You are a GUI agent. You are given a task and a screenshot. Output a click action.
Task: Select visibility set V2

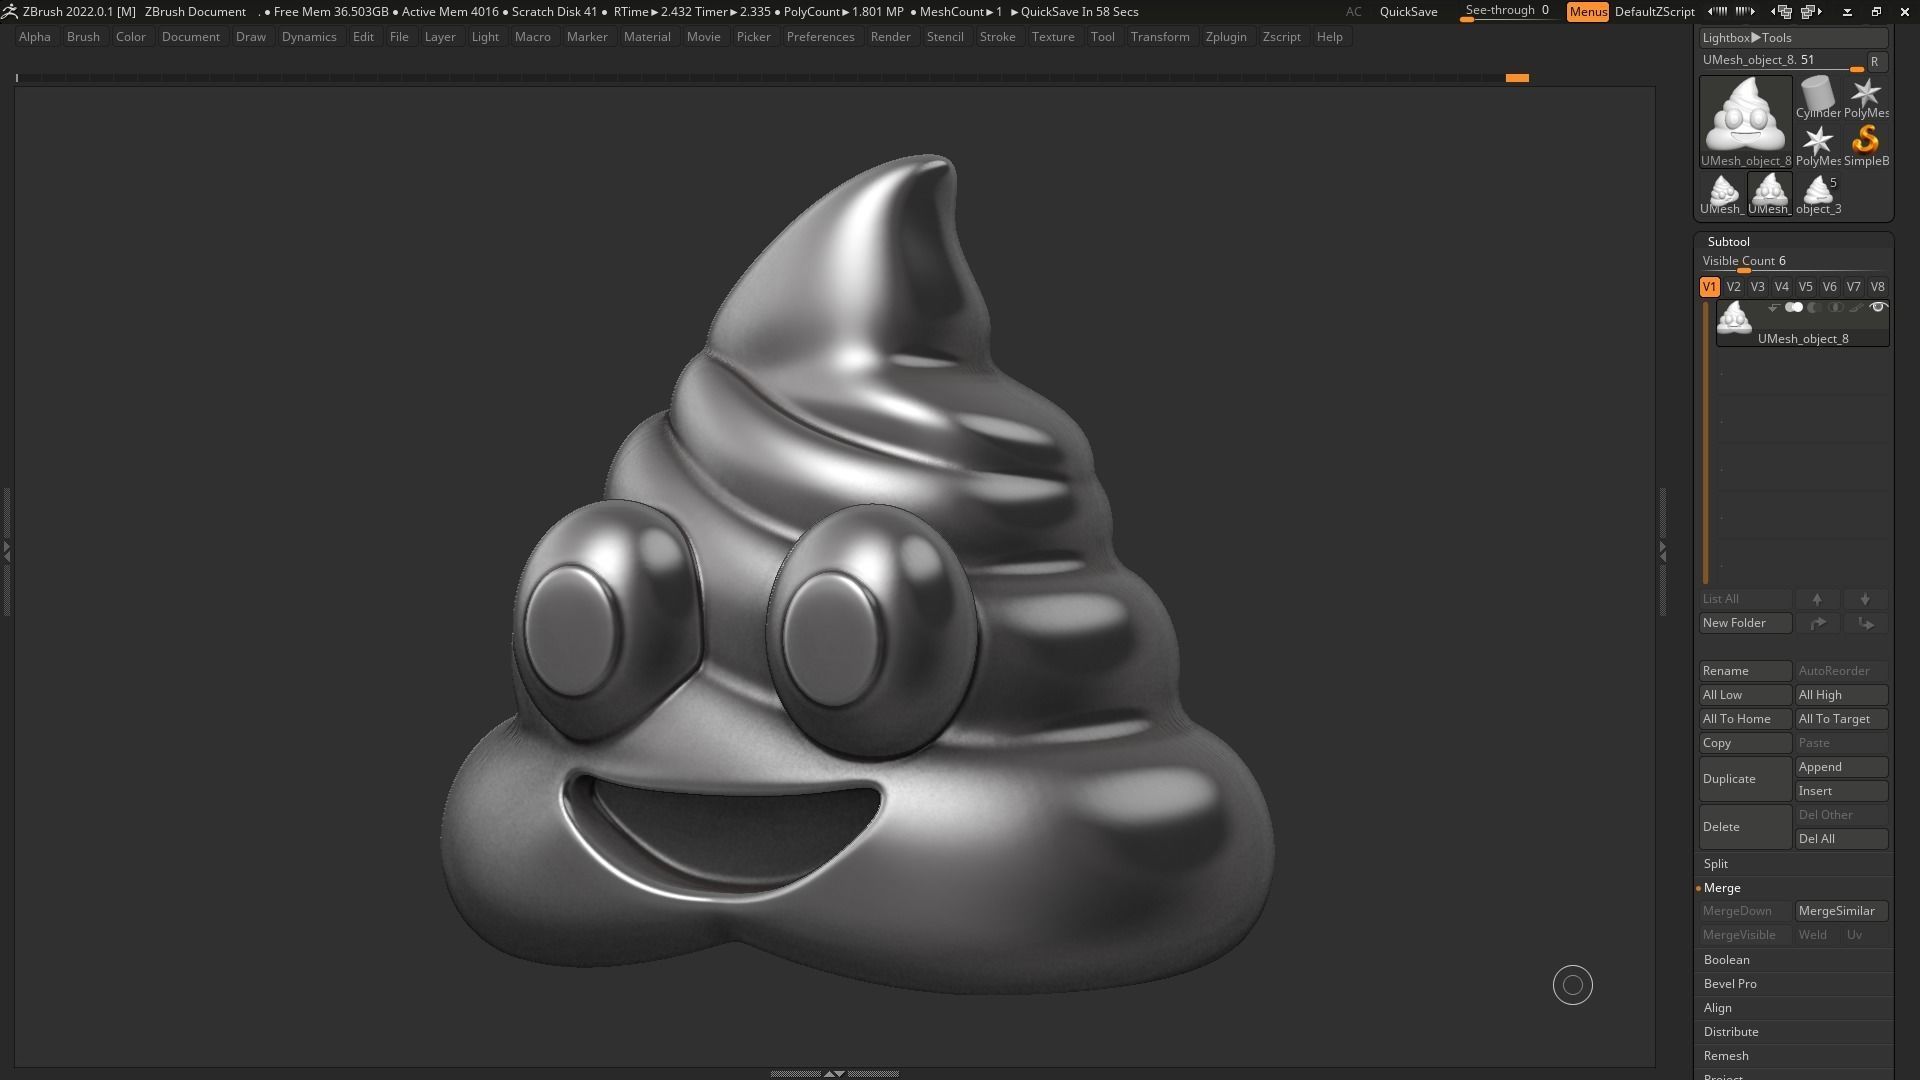1733,287
